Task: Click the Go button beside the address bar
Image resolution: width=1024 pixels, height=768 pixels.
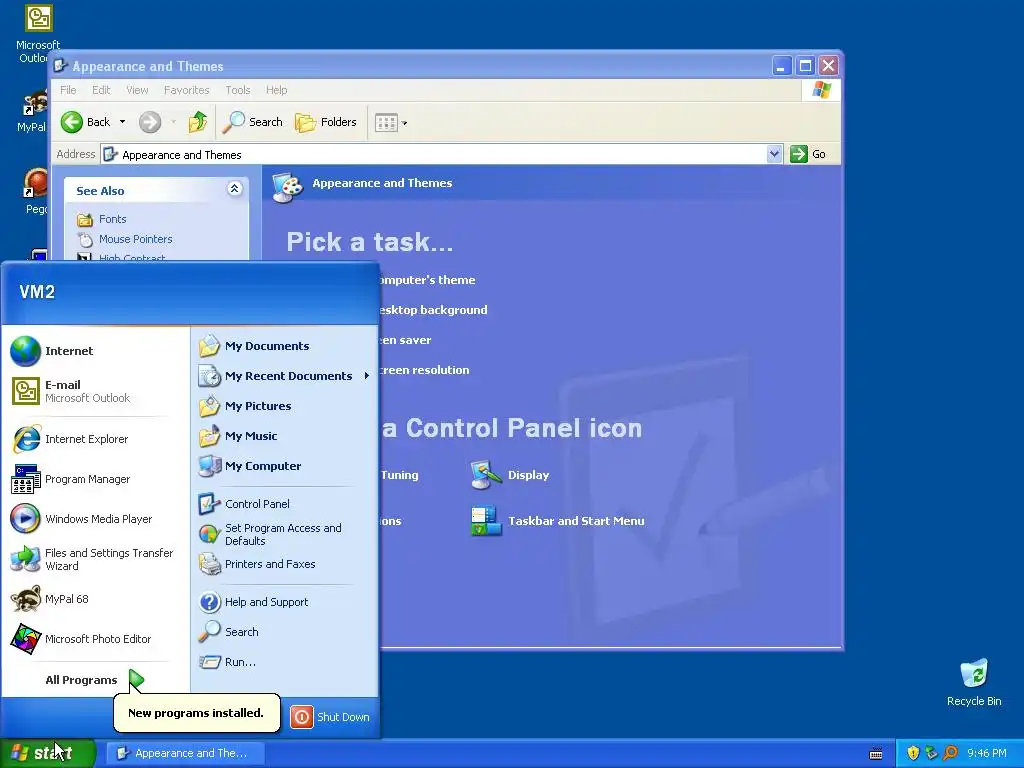Action: point(808,154)
